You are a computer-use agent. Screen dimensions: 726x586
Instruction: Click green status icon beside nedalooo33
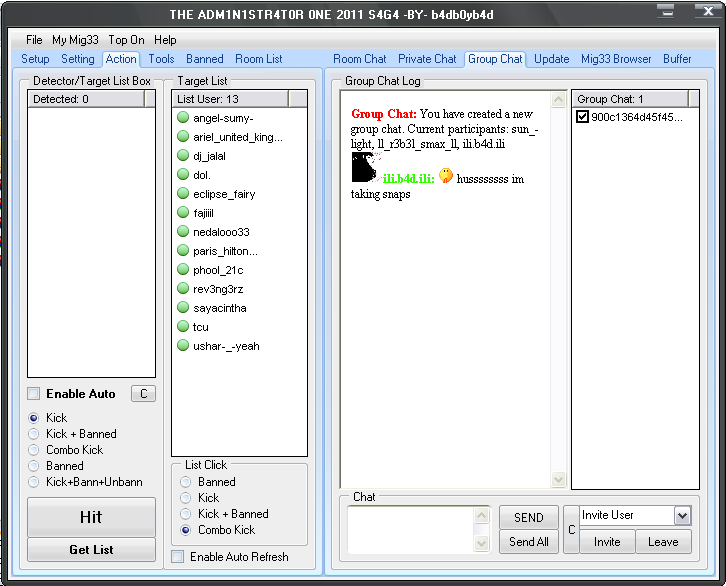(x=183, y=231)
